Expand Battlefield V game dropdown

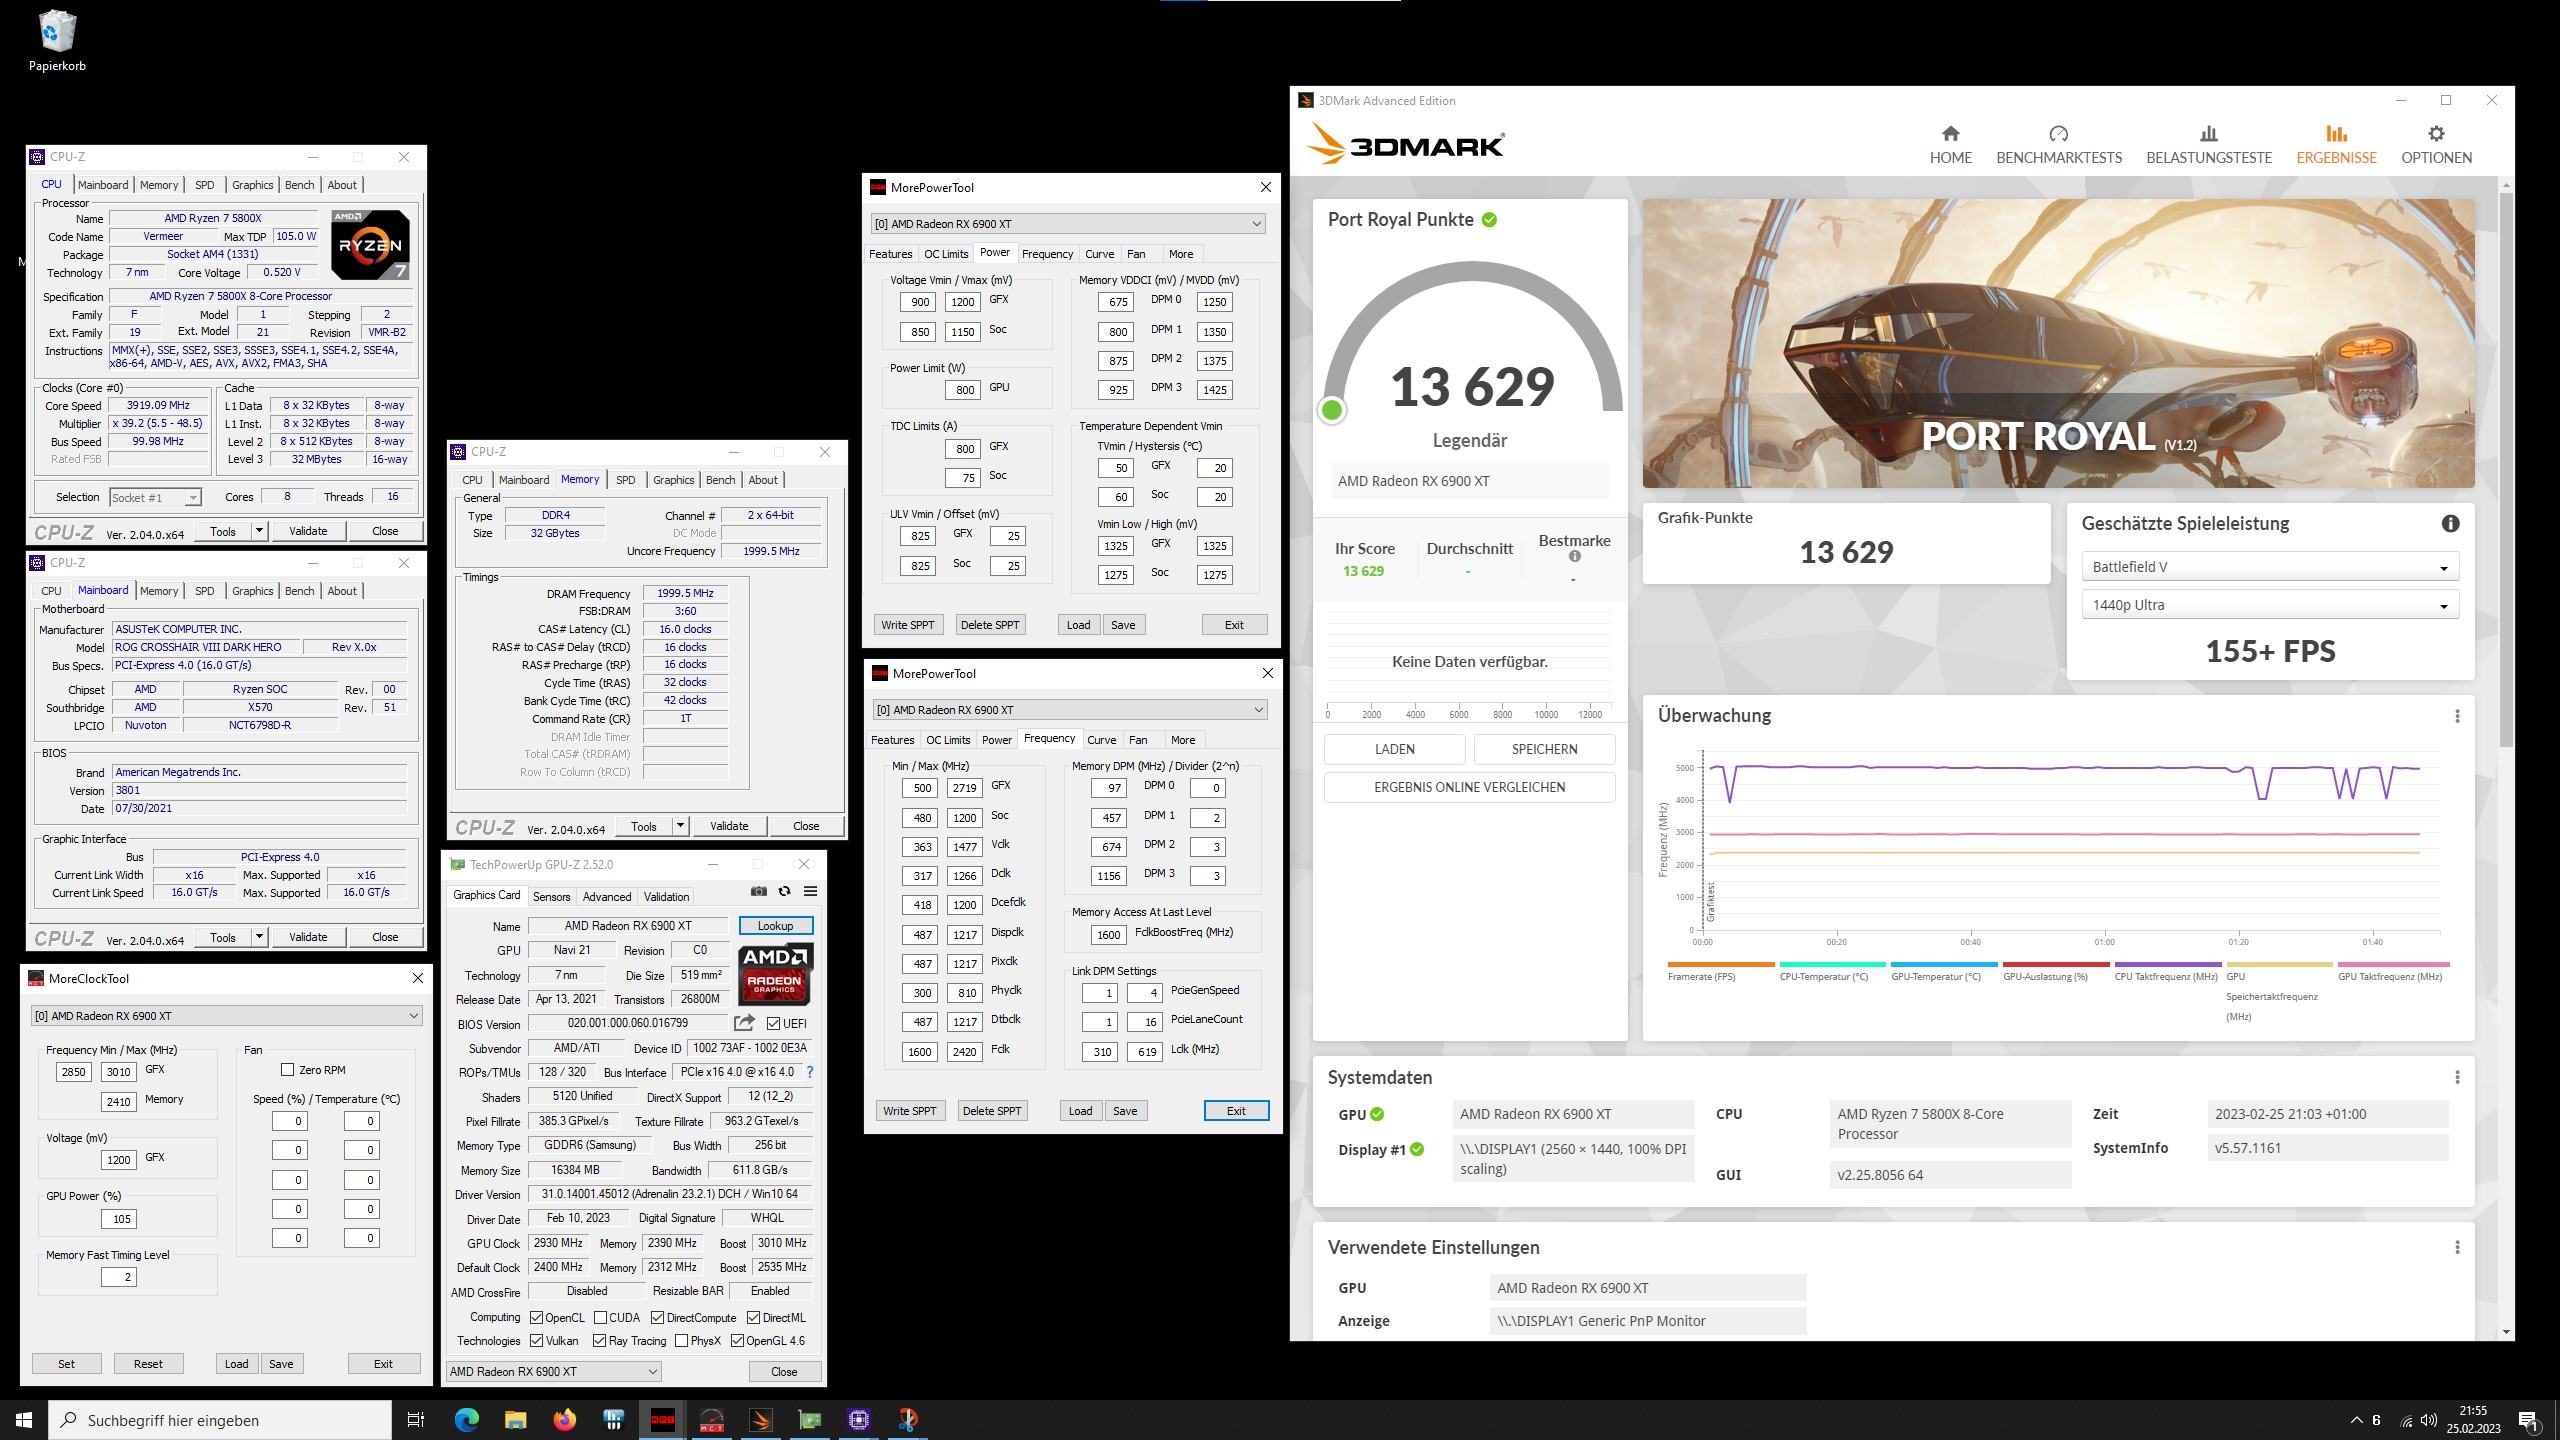pos(2270,567)
